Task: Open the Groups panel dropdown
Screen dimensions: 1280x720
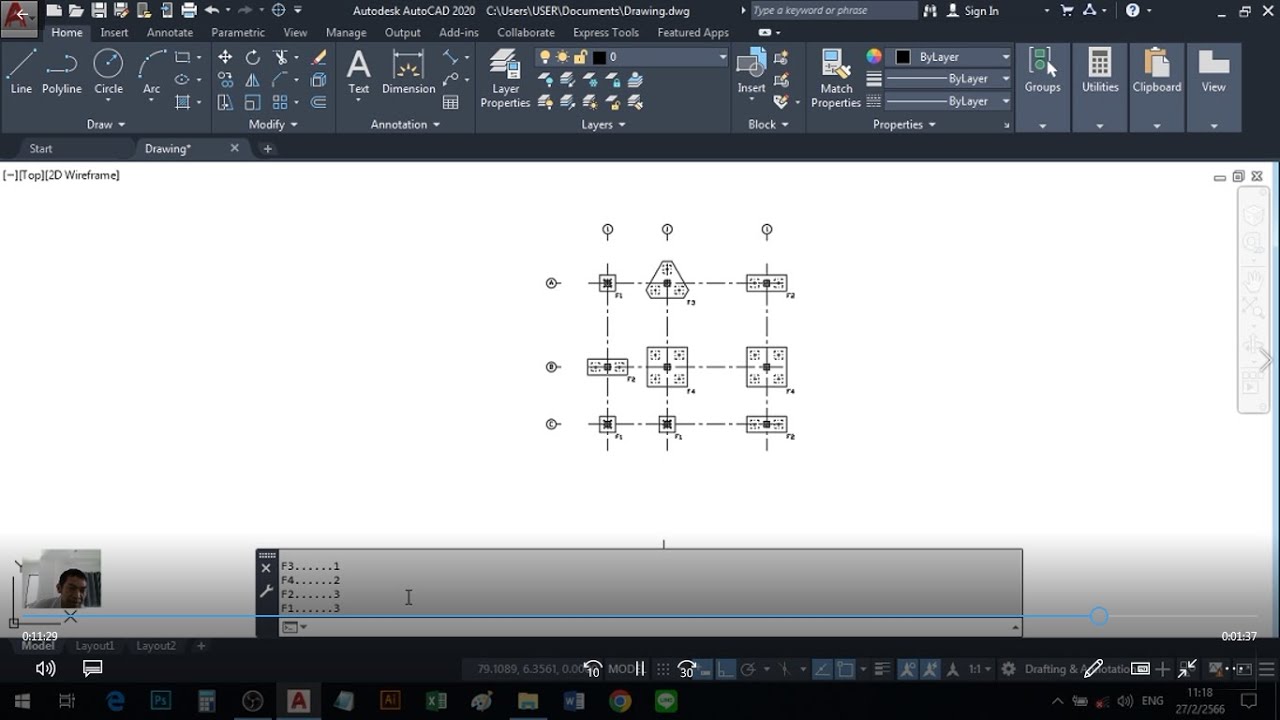Action: [1042, 126]
